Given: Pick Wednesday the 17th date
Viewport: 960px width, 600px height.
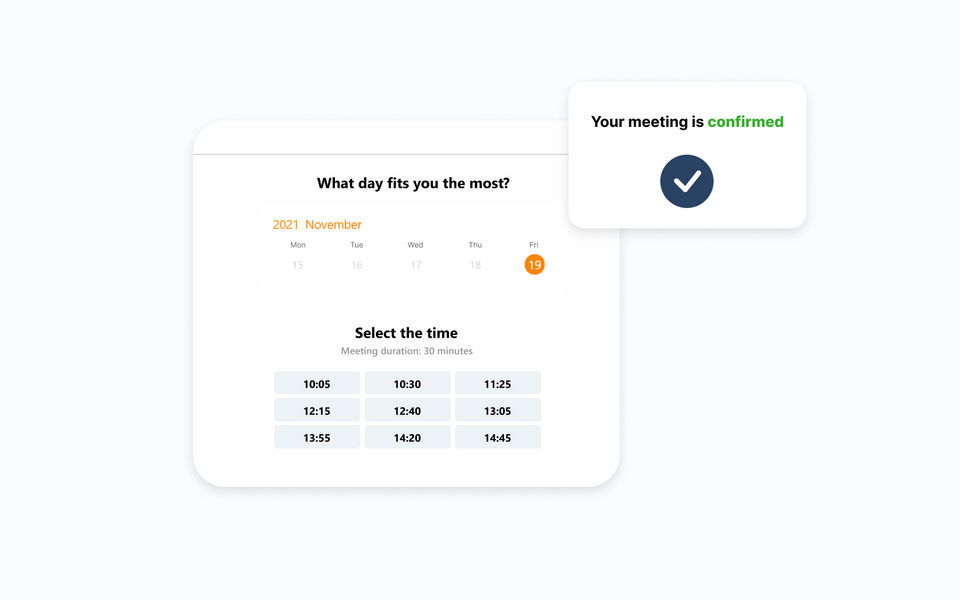Looking at the screenshot, I should click(x=416, y=265).
